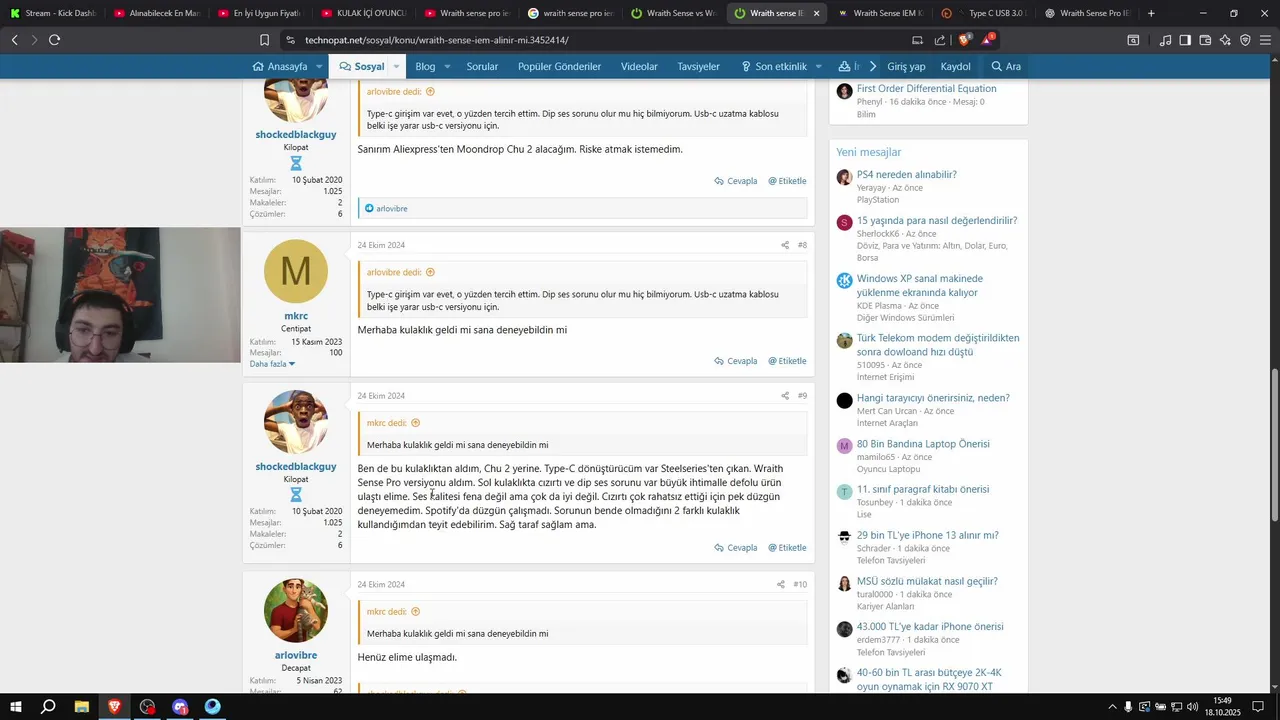Click the search magnifier icon in toolbar right
Screen dimensions: 1280x720
click(x=1133, y=40)
